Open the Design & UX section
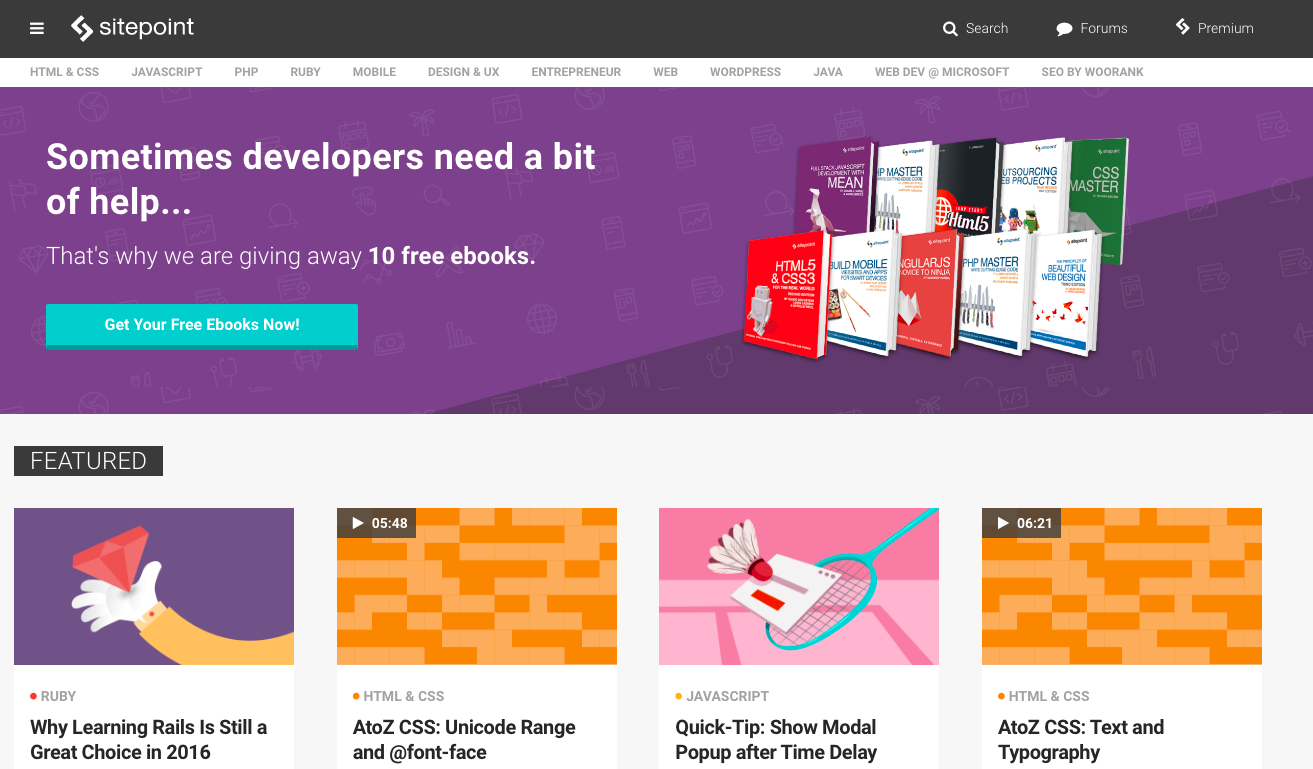The width and height of the screenshot is (1313, 769). (x=463, y=72)
